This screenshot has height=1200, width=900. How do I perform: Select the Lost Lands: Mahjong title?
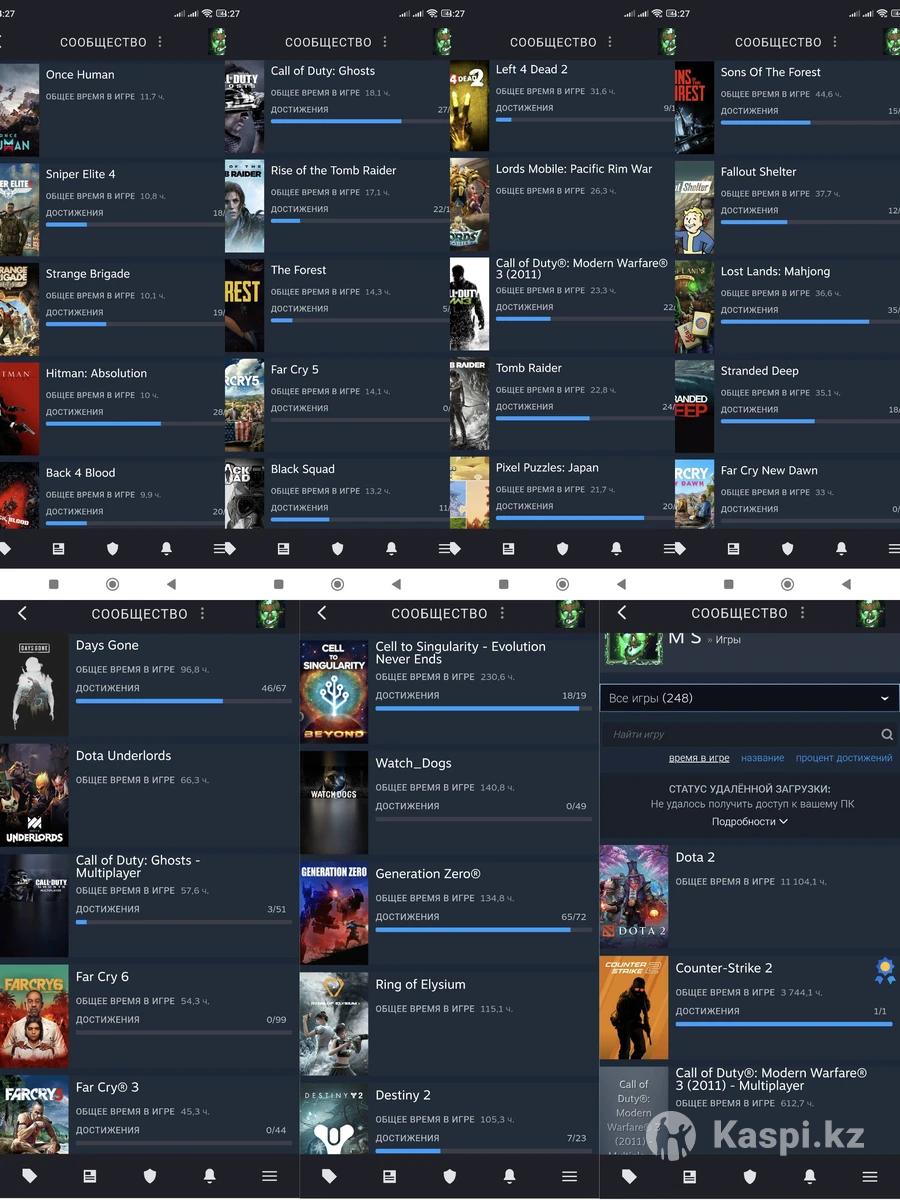point(775,271)
